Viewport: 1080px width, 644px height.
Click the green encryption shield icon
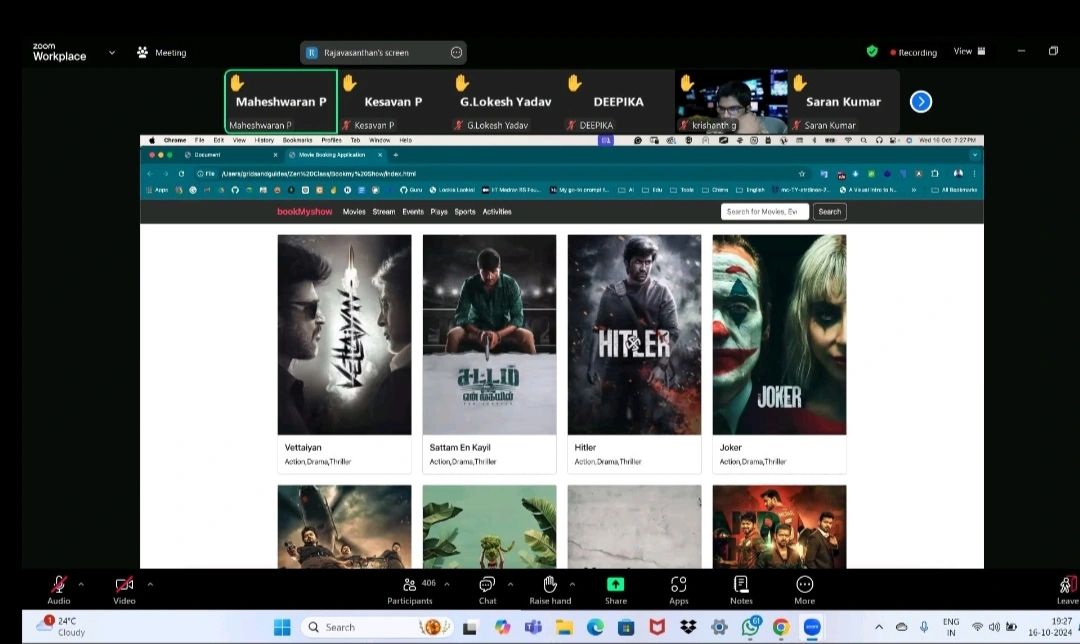click(872, 52)
